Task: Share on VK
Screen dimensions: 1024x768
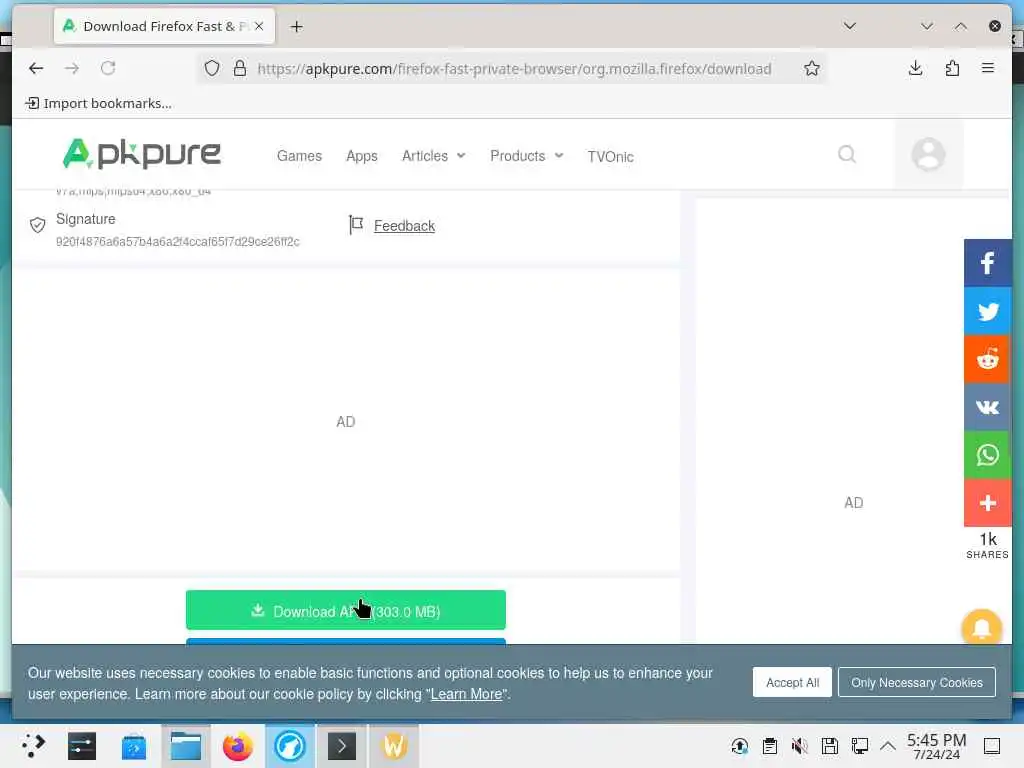Action: pos(987,407)
